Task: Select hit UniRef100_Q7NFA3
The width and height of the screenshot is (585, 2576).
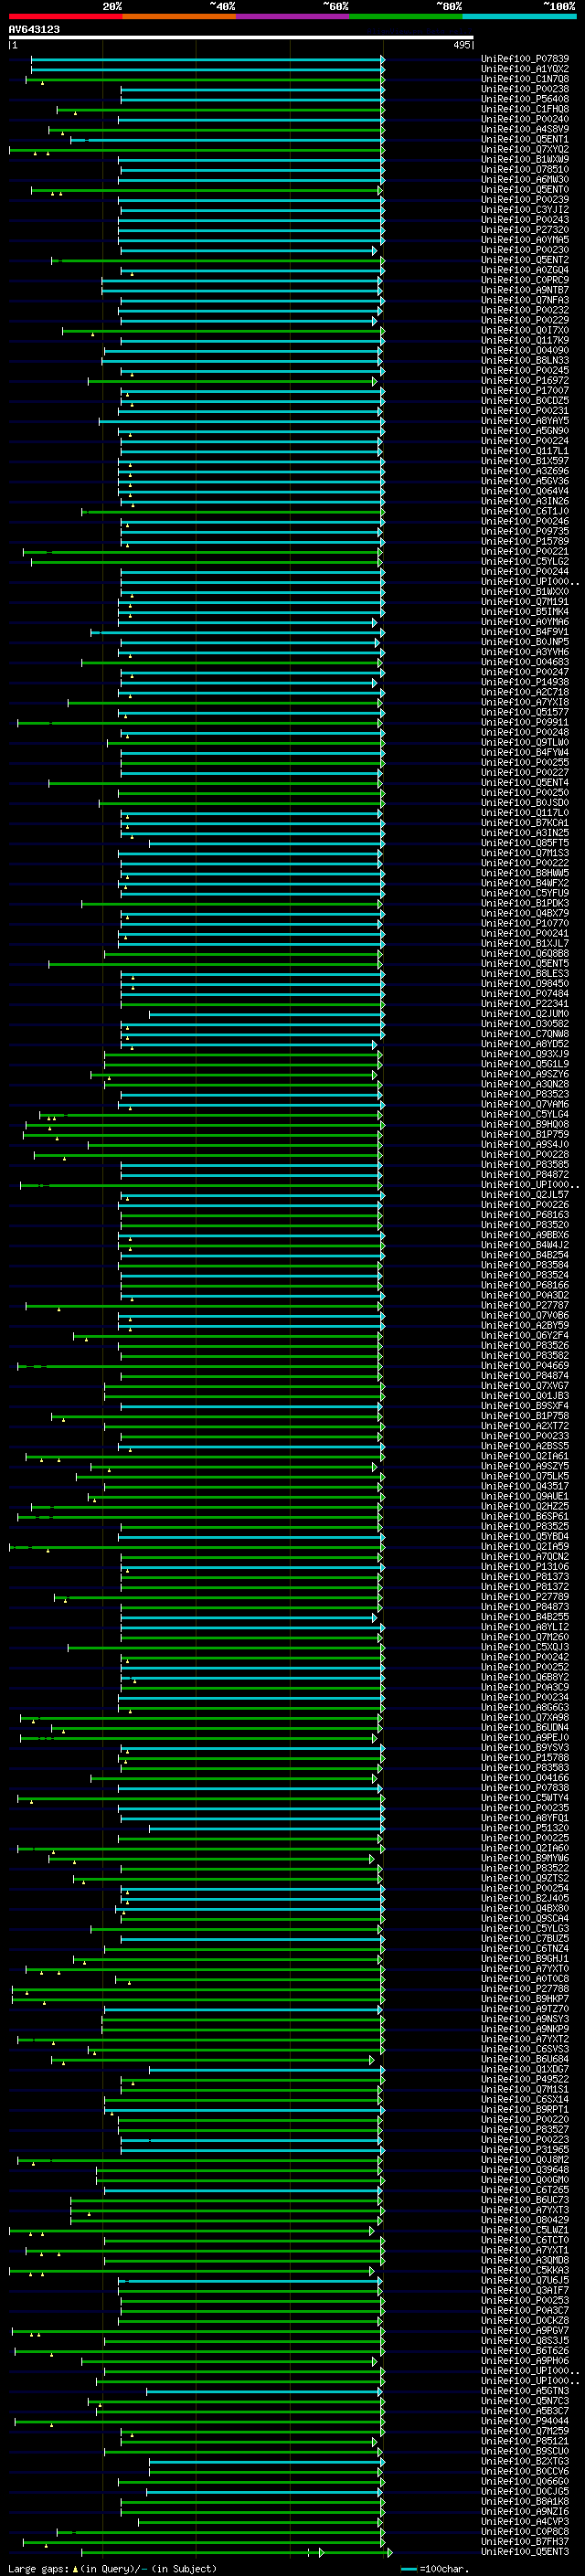Action: 525,300
